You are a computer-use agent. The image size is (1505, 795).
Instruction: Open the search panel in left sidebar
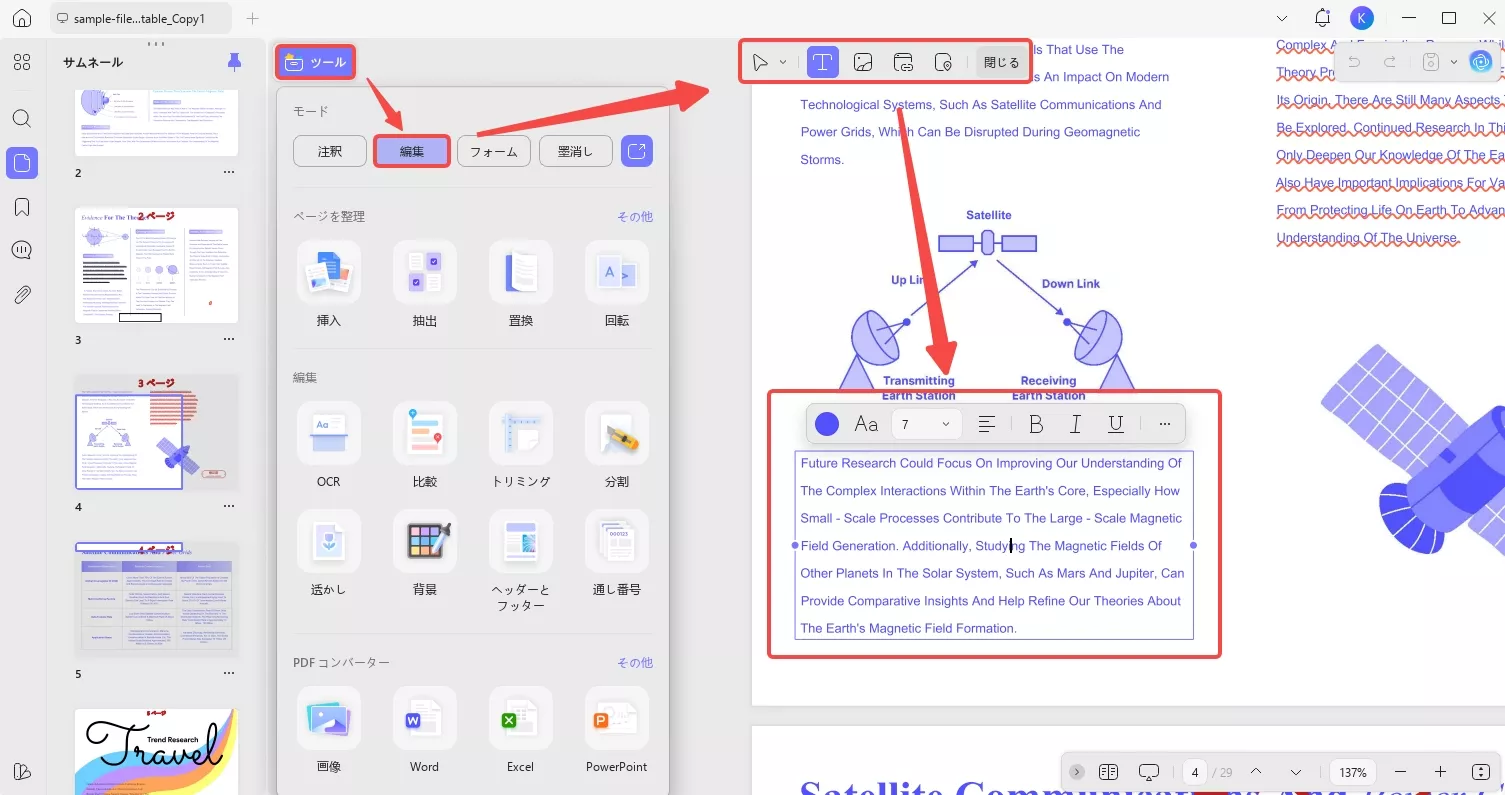[x=22, y=118]
